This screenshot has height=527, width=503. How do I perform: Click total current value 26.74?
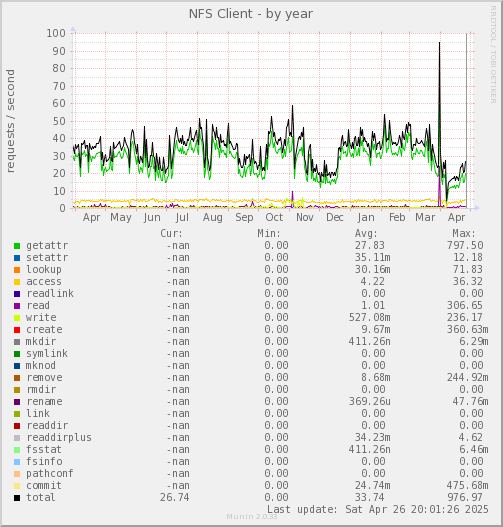[175, 497]
